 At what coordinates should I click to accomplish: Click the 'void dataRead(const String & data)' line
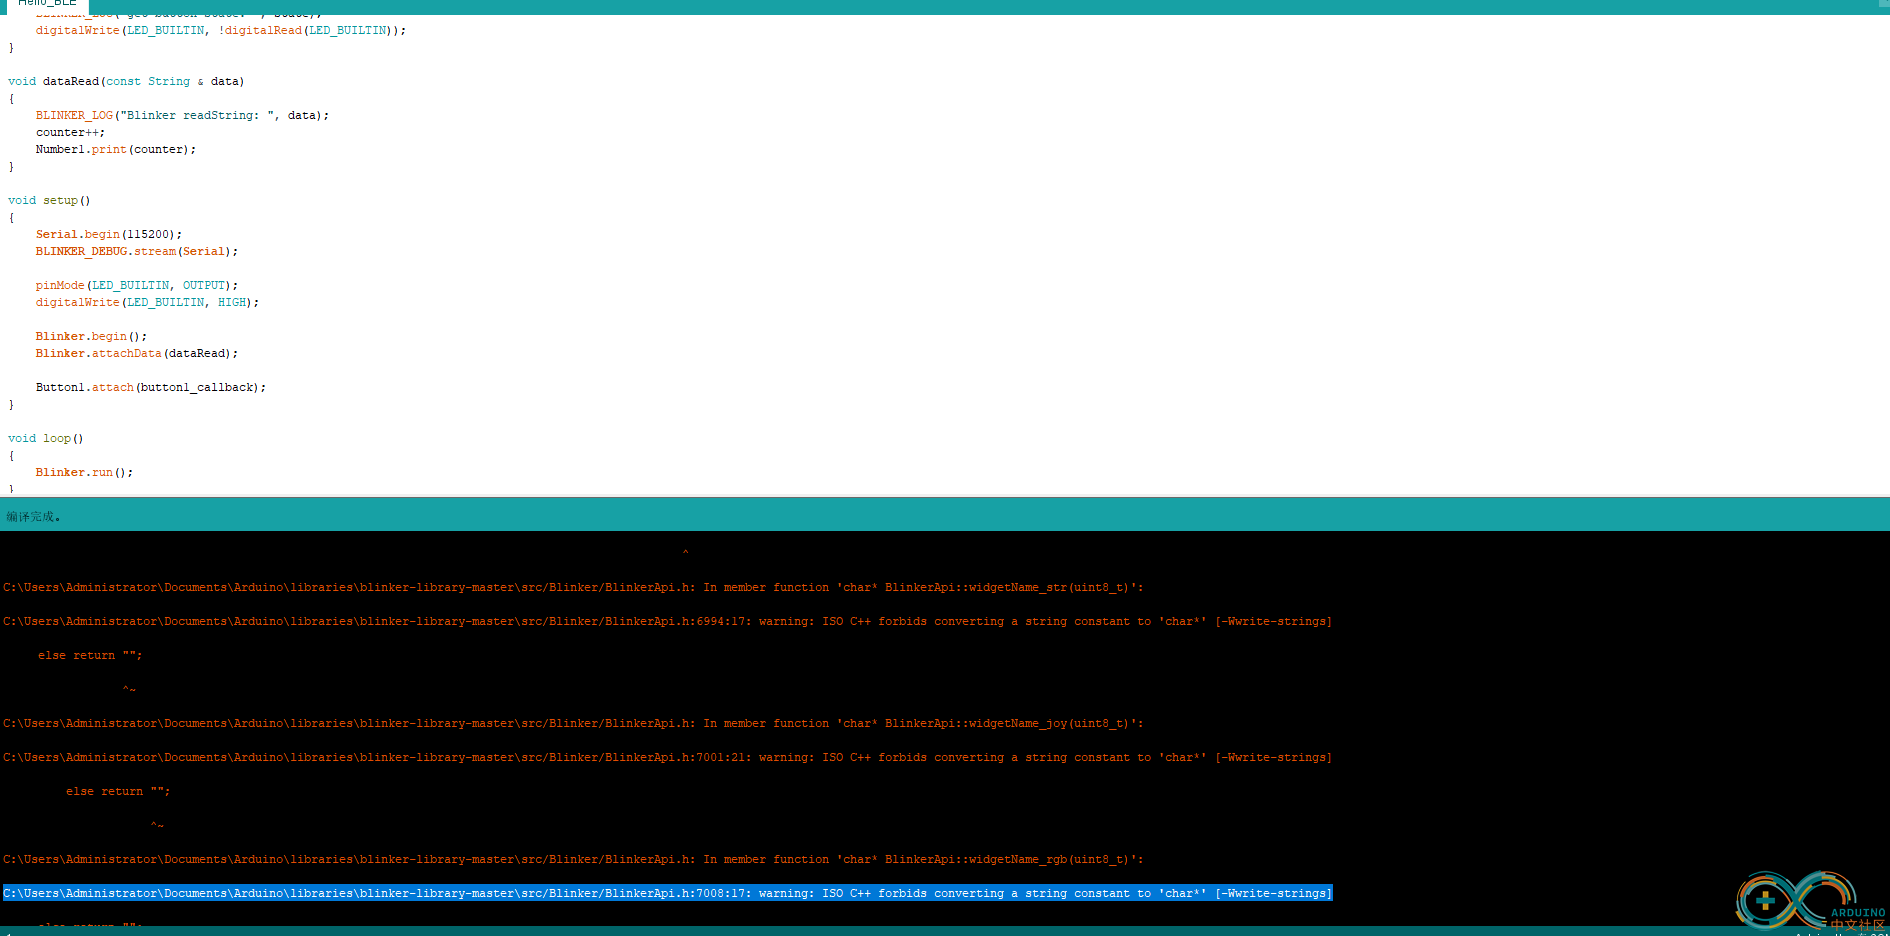click(x=126, y=82)
